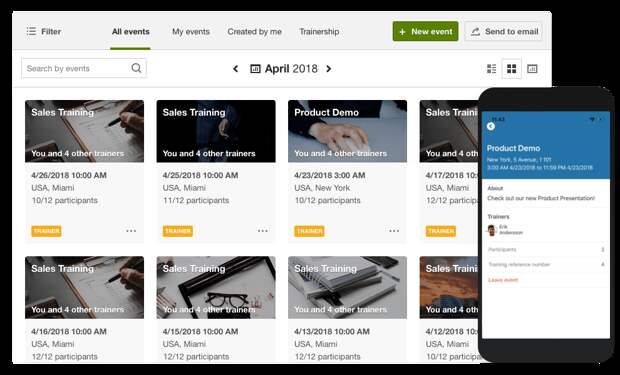The height and width of the screenshot is (375, 620).
Task: Click the Filter list icon
Action: point(31,31)
